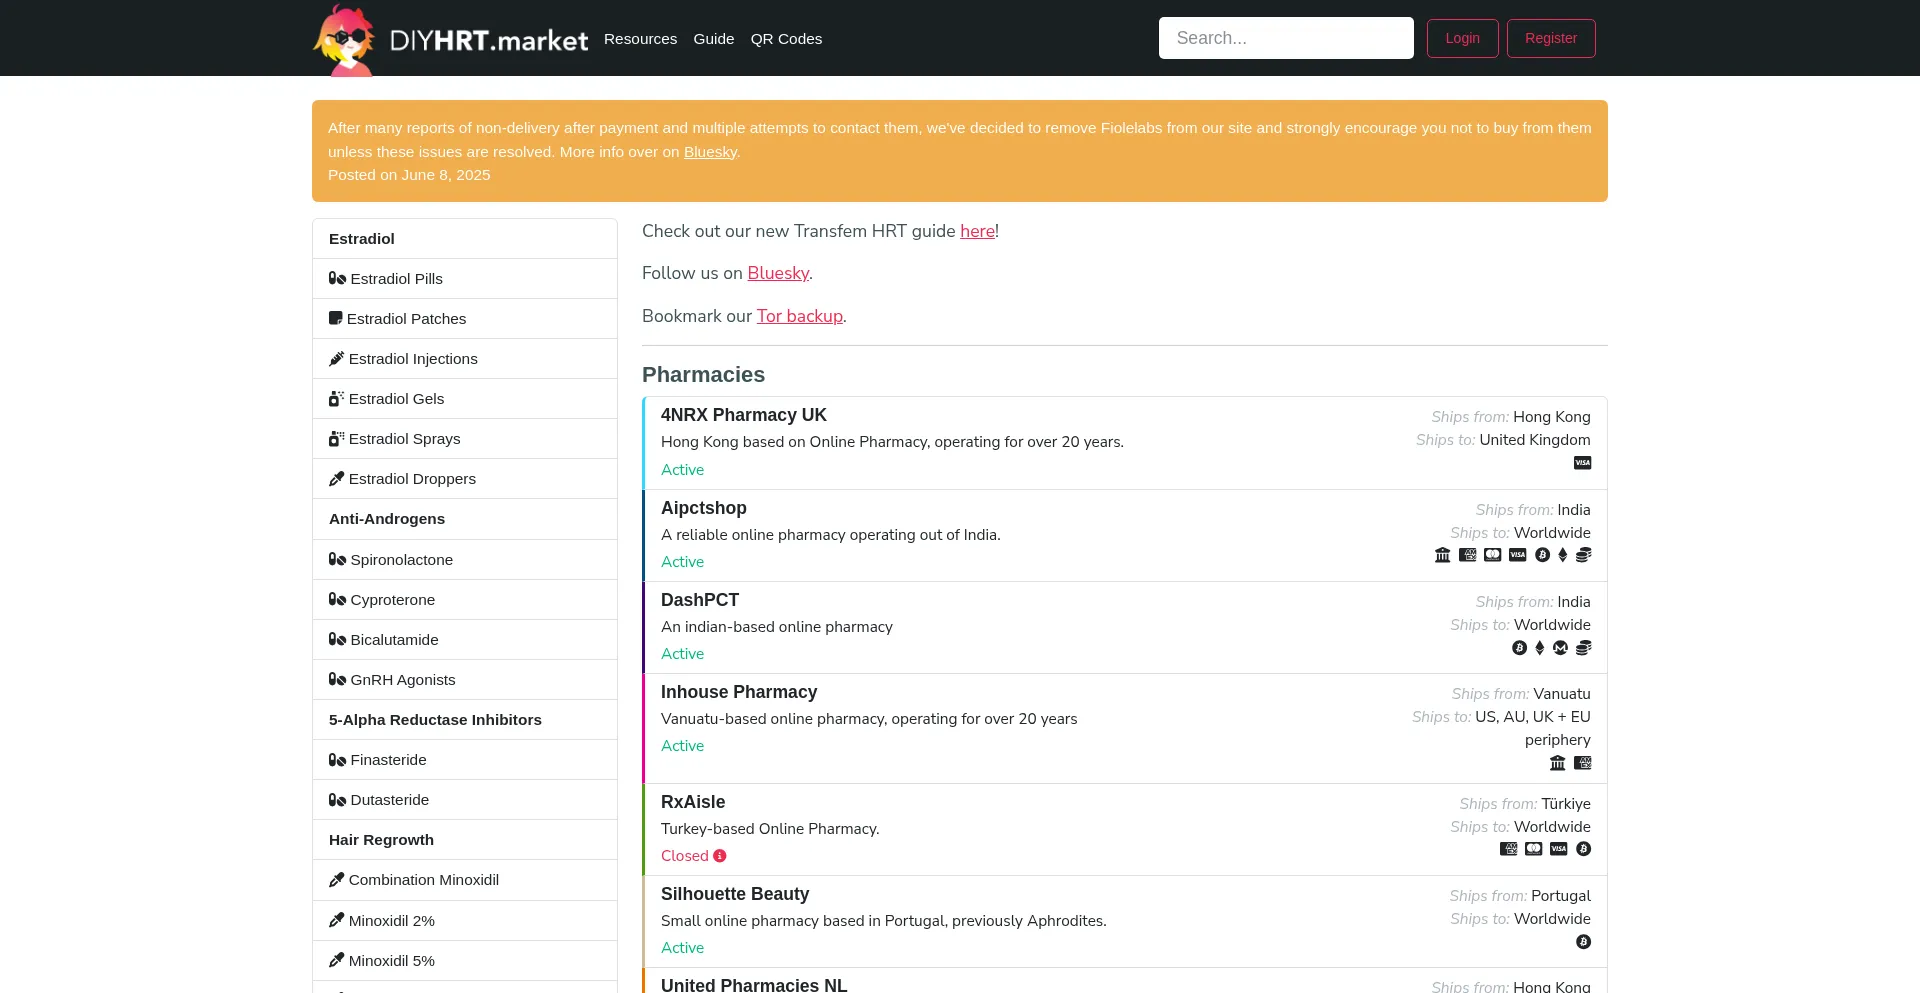Viewport: 1920px width, 993px height.
Task: Focus the Search input field
Action: point(1285,38)
